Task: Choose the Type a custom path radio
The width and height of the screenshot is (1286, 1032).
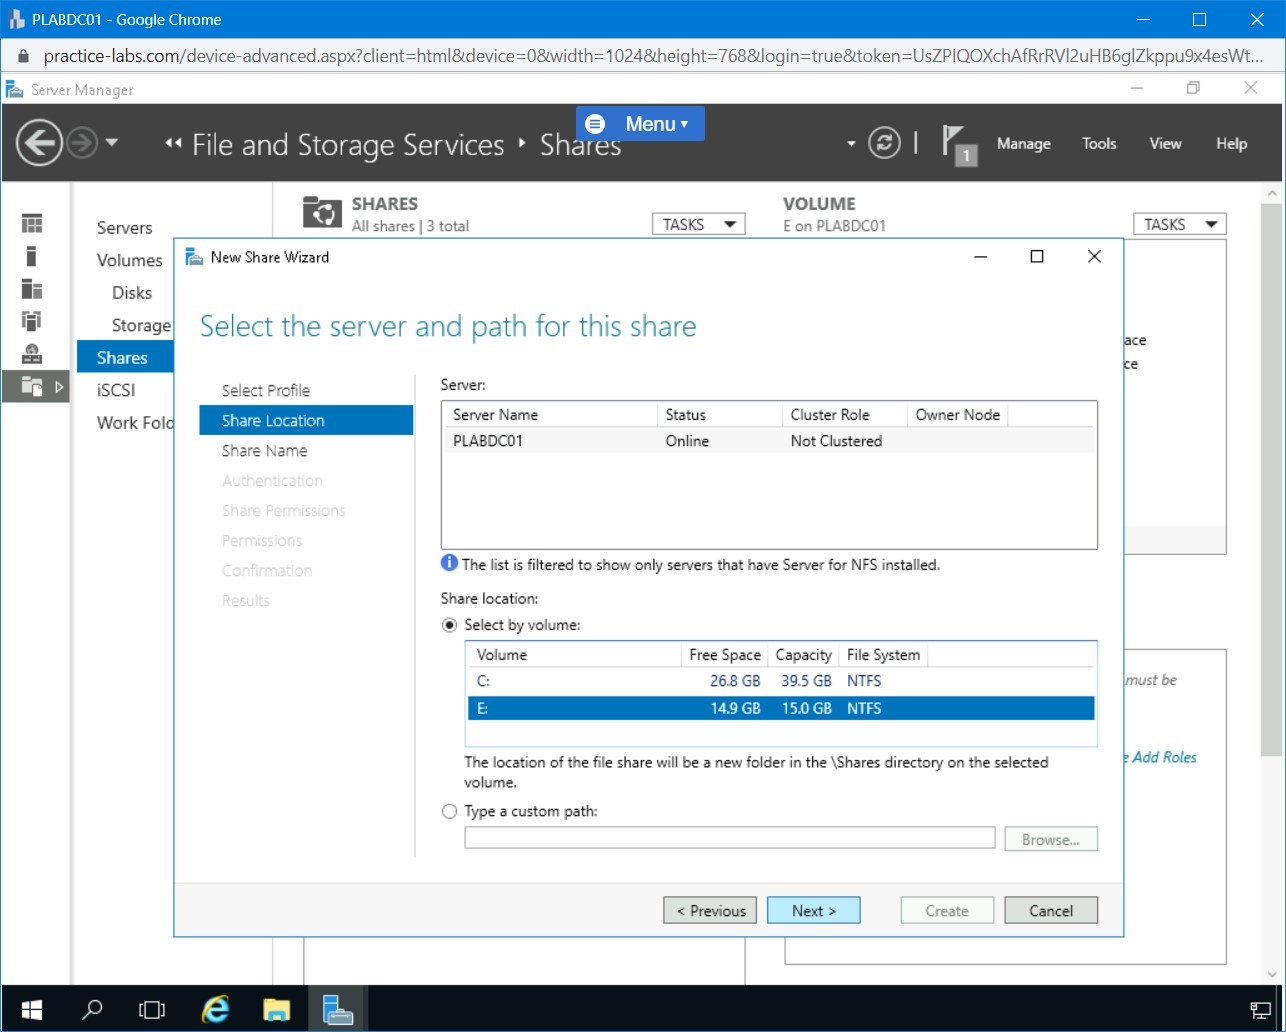Action: 450,811
